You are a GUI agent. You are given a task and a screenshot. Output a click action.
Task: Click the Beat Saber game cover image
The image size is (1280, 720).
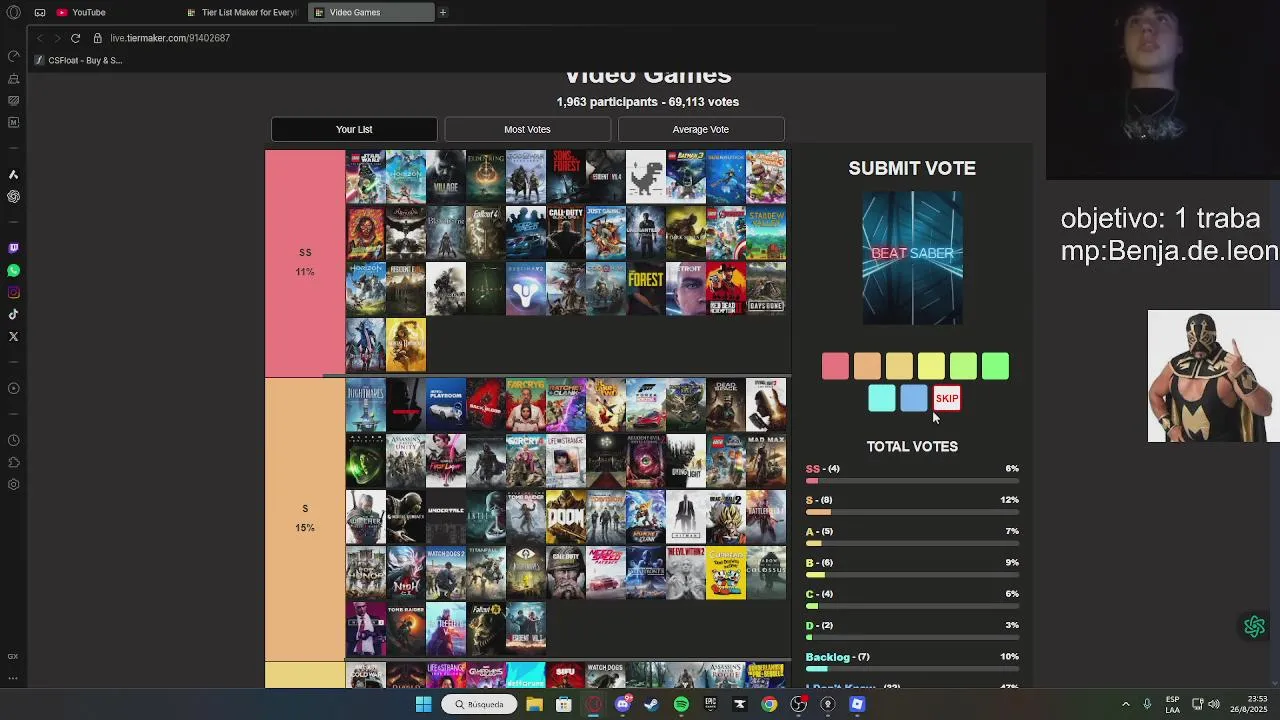pos(912,258)
